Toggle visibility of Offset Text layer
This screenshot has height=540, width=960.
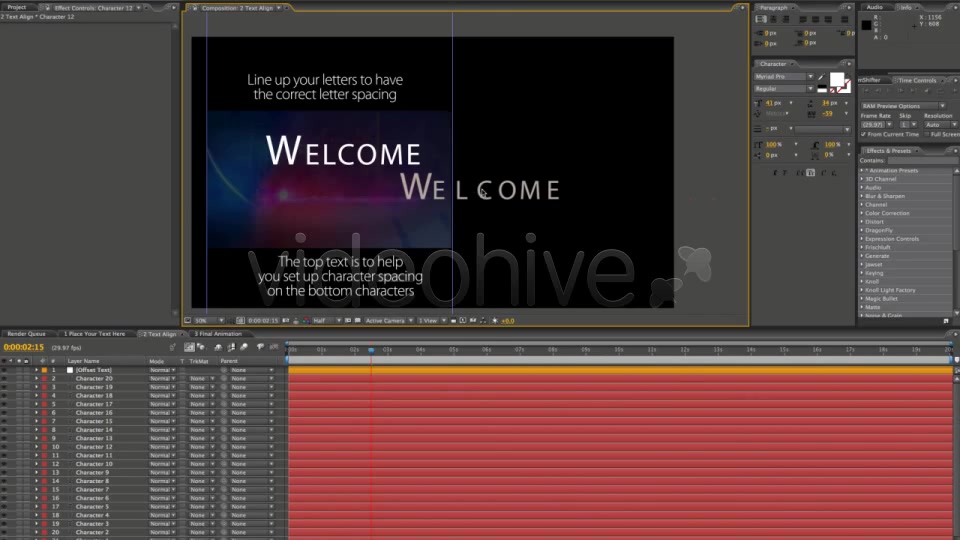[4, 370]
